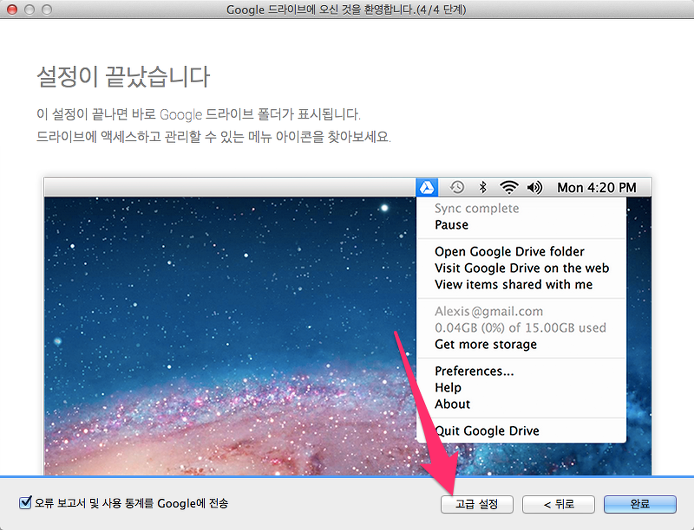694x530 pixels.
Task: Click the Sync complete status text
Action: point(477,209)
